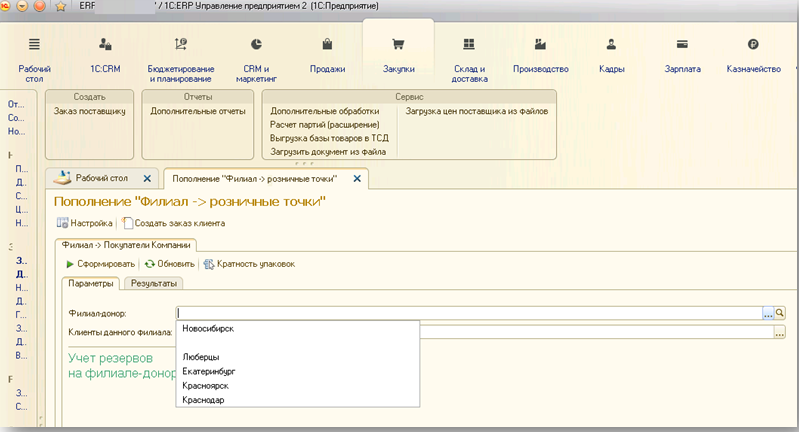Open the Рабочий стол section
The width and height of the screenshot is (799, 432).
34,60
